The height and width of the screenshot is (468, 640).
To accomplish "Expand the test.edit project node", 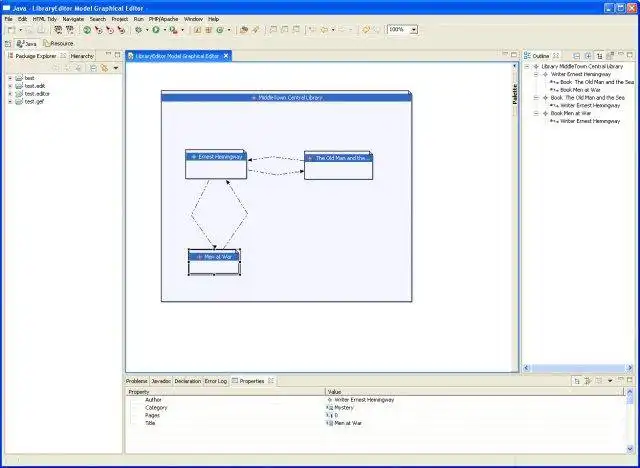I will click(x=10, y=86).
